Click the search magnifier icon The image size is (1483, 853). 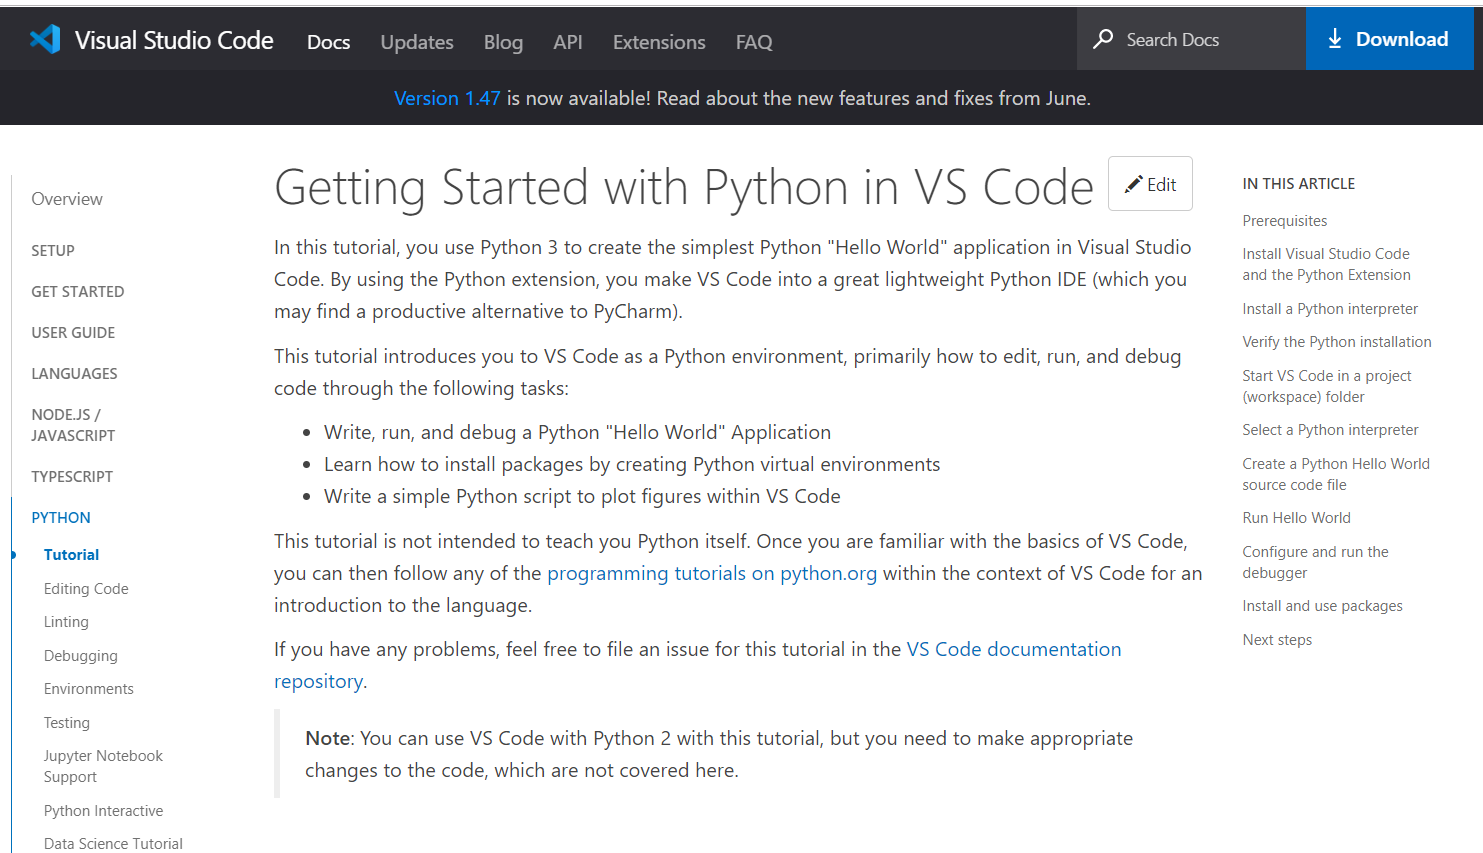point(1103,39)
